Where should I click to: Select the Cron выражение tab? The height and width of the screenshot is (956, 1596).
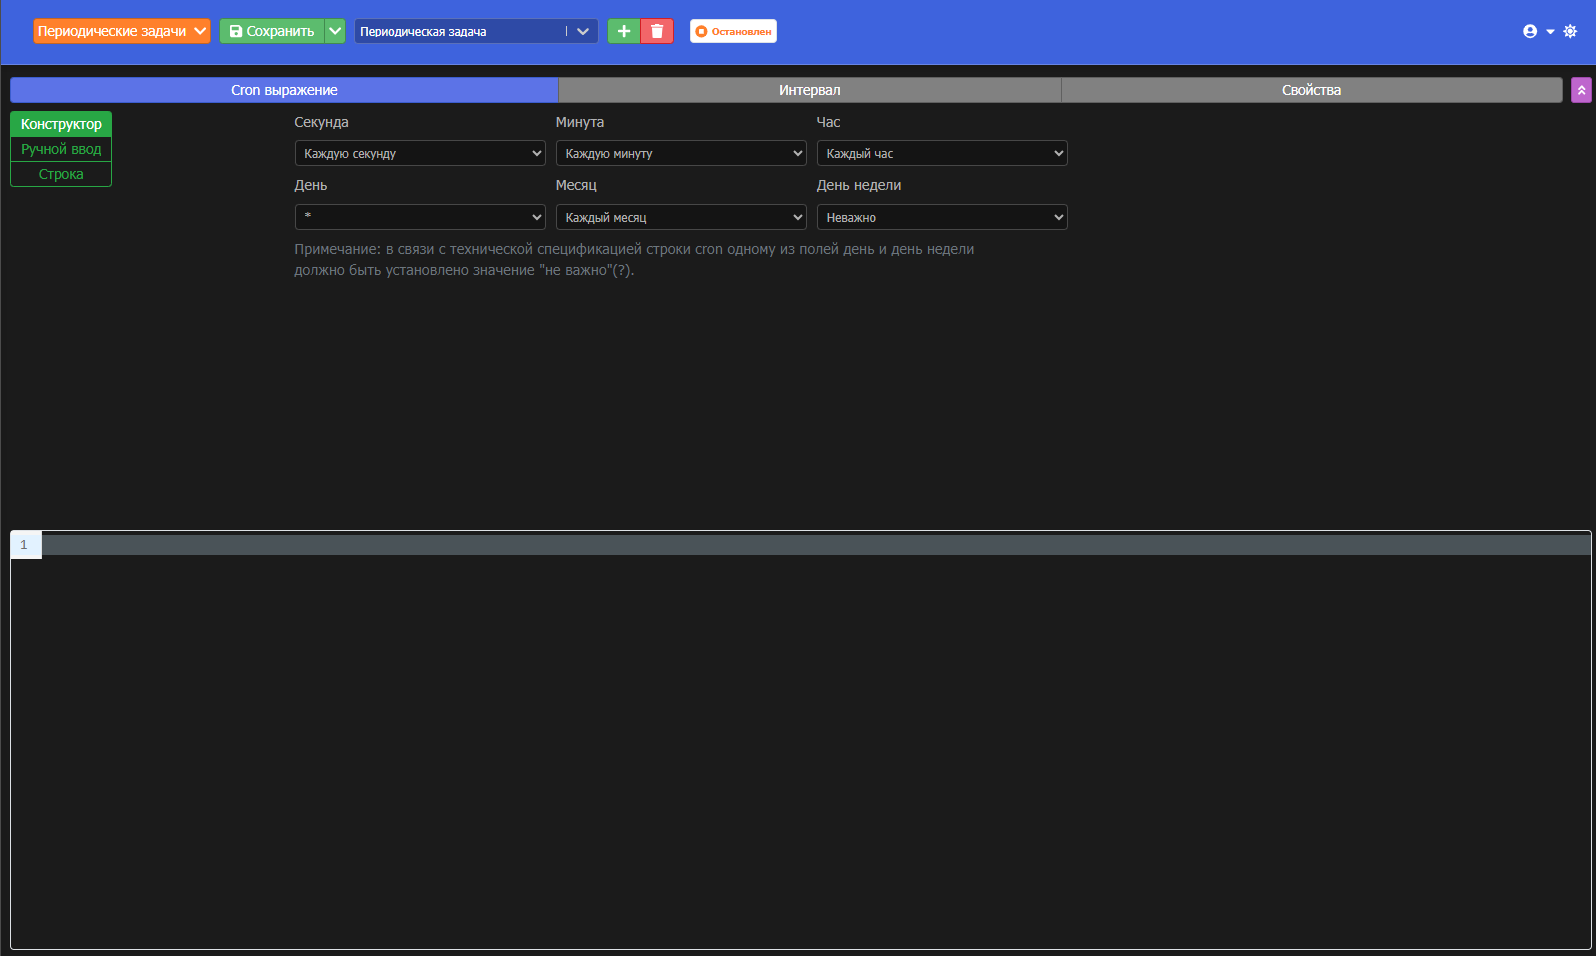[x=284, y=90]
